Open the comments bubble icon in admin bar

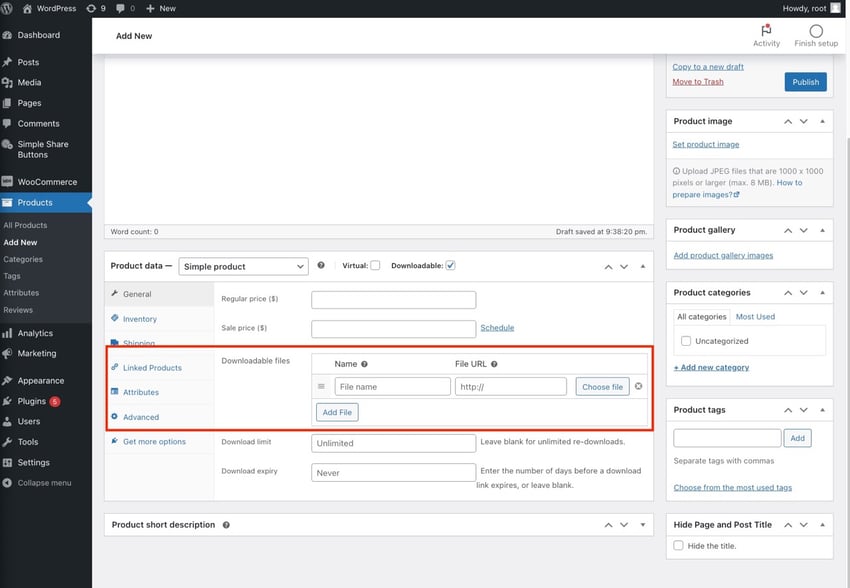click(x=120, y=9)
